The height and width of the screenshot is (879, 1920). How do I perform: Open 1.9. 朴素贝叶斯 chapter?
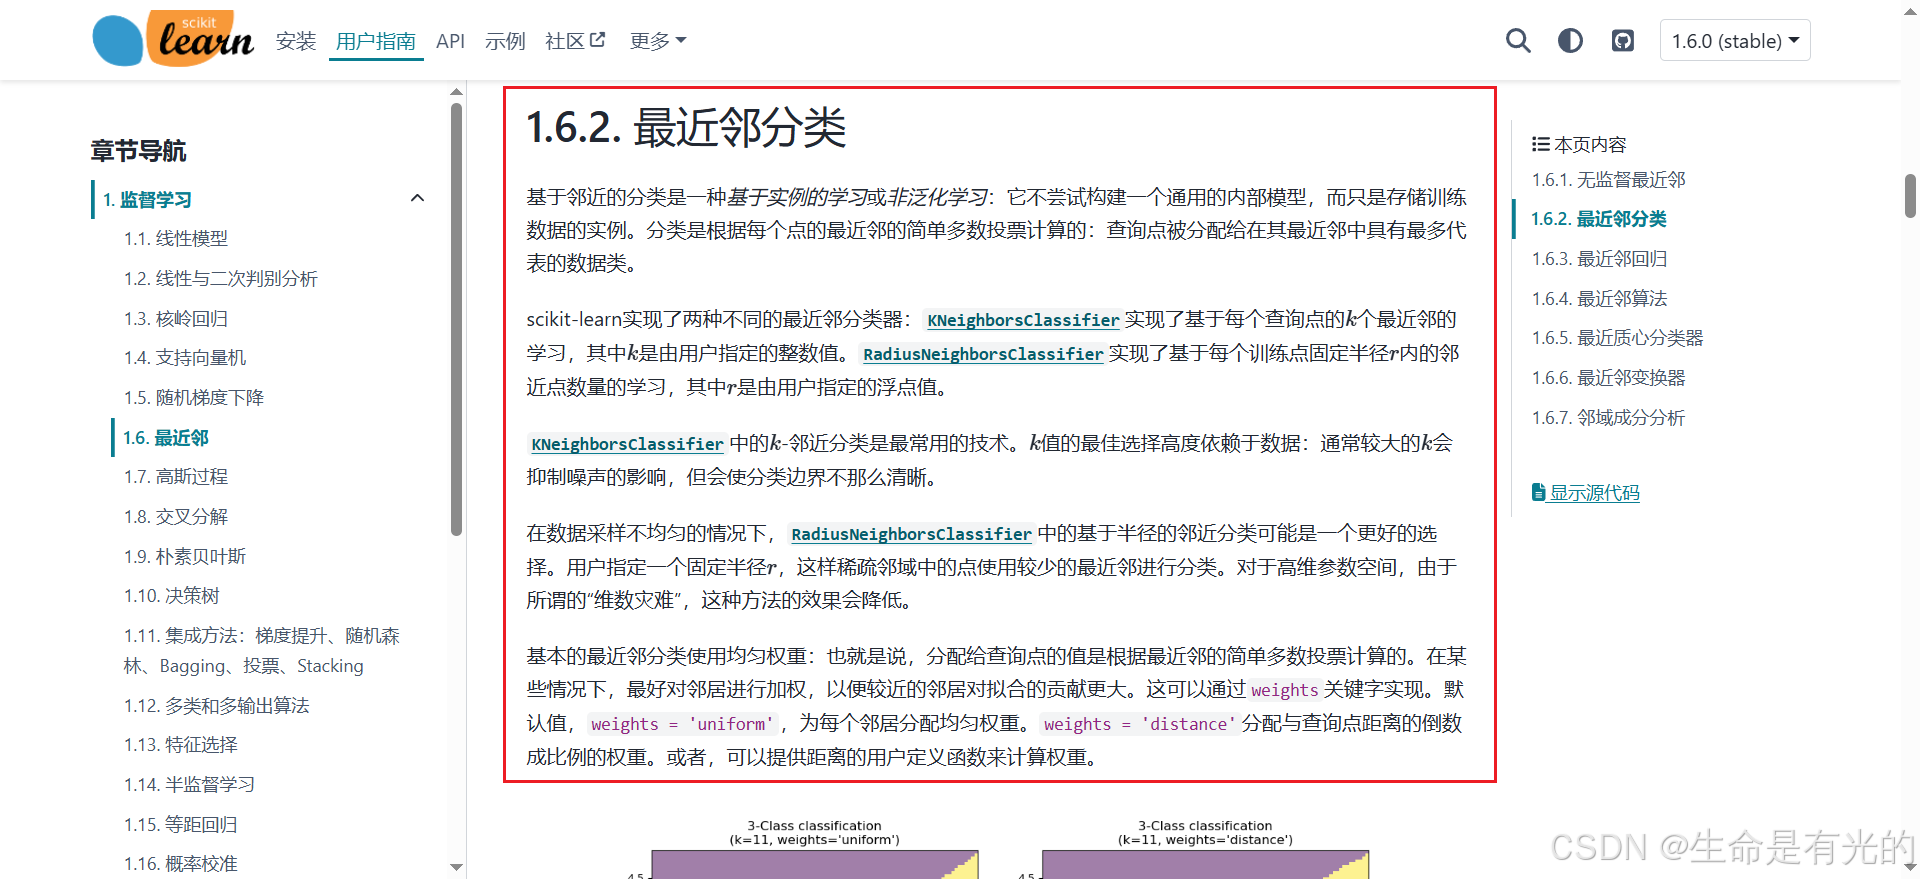coord(185,557)
